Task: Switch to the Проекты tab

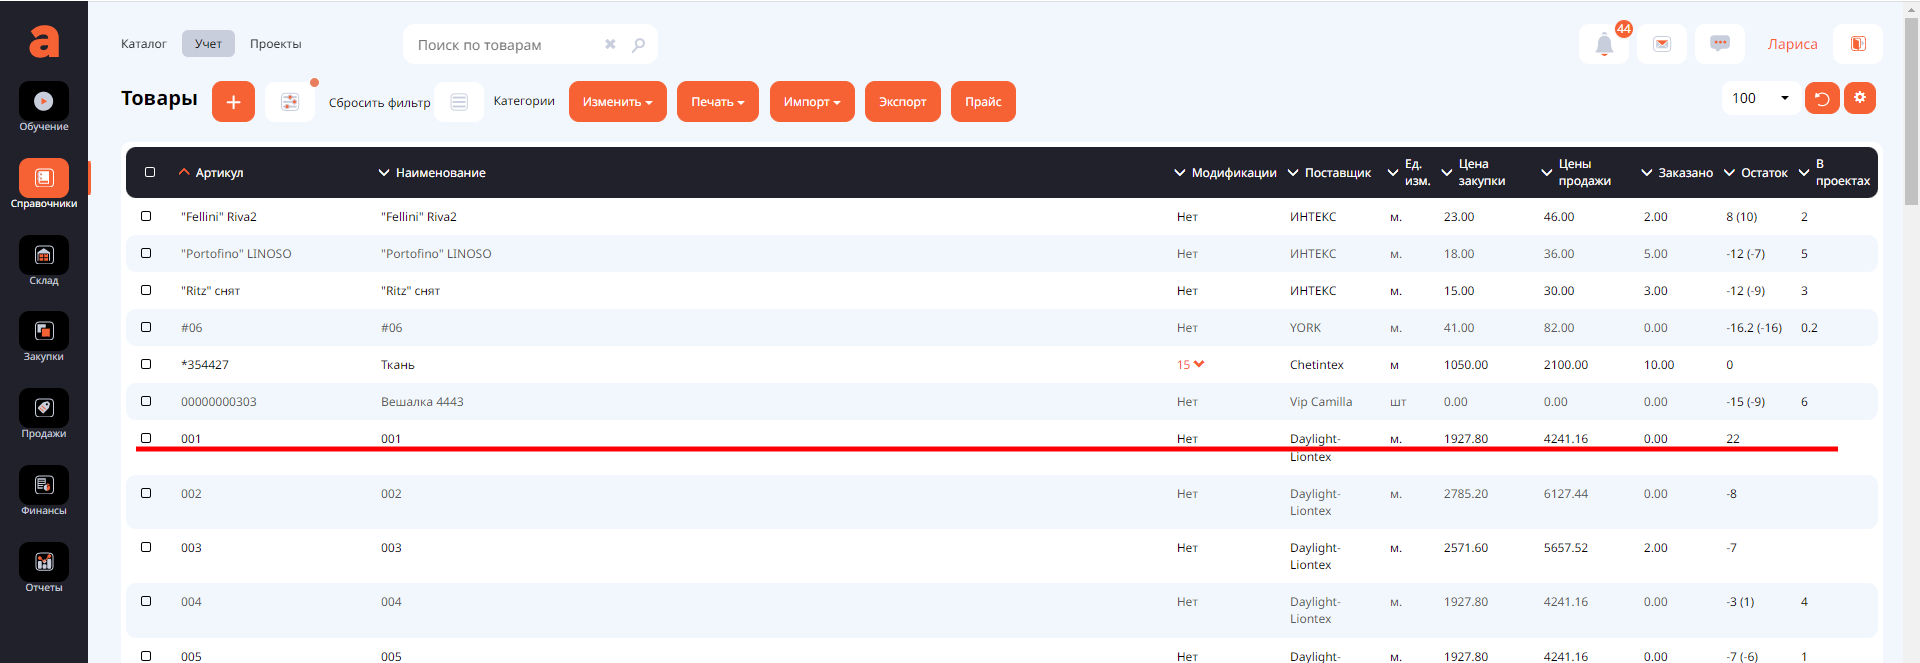Action: (x=275, y=44)
